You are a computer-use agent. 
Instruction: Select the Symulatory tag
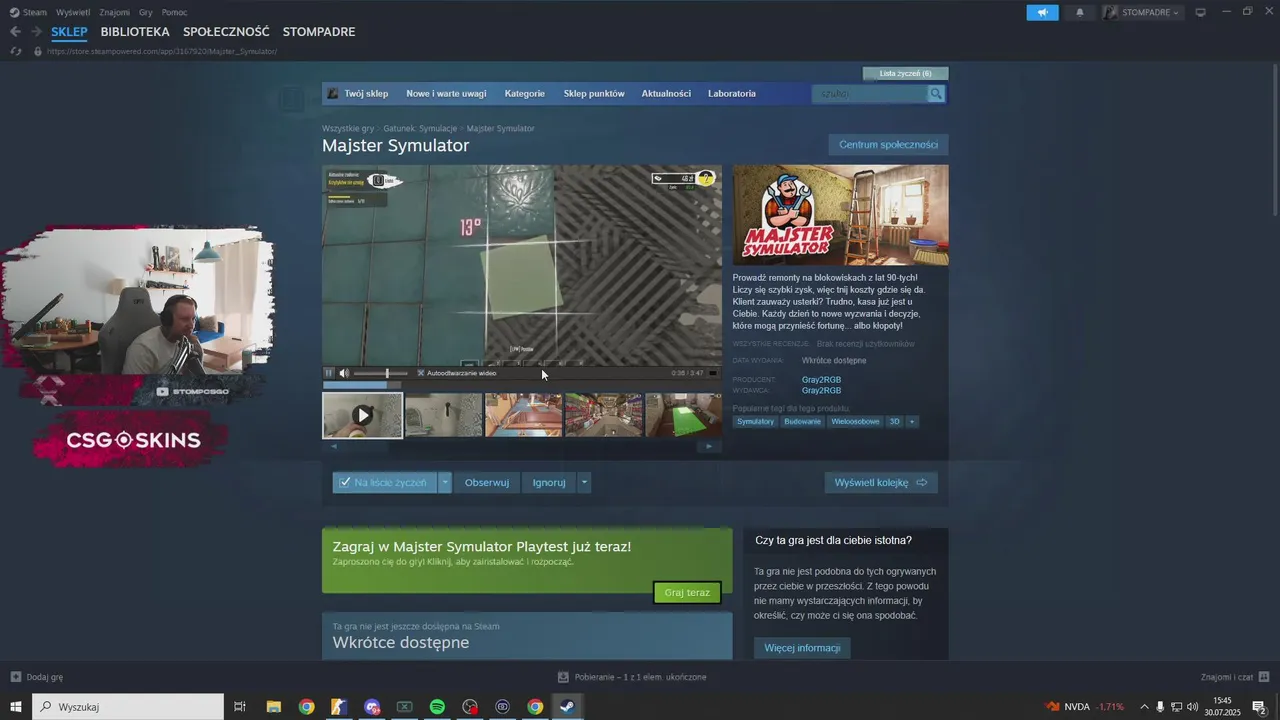click(756, 422)
